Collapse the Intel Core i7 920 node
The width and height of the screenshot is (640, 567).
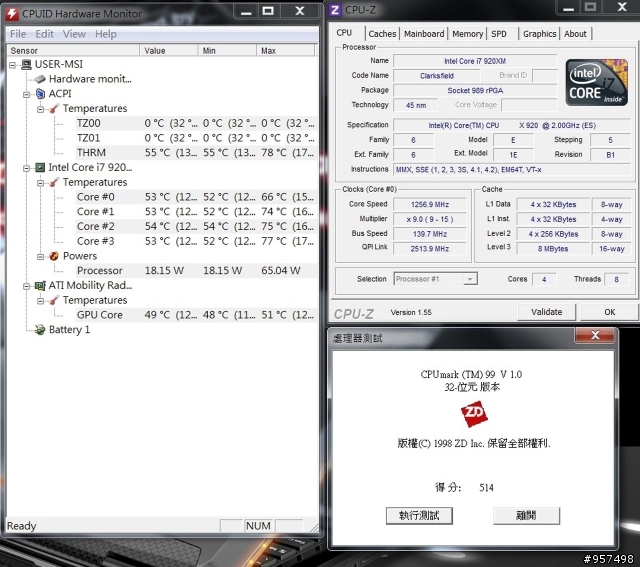click(27, 168)
